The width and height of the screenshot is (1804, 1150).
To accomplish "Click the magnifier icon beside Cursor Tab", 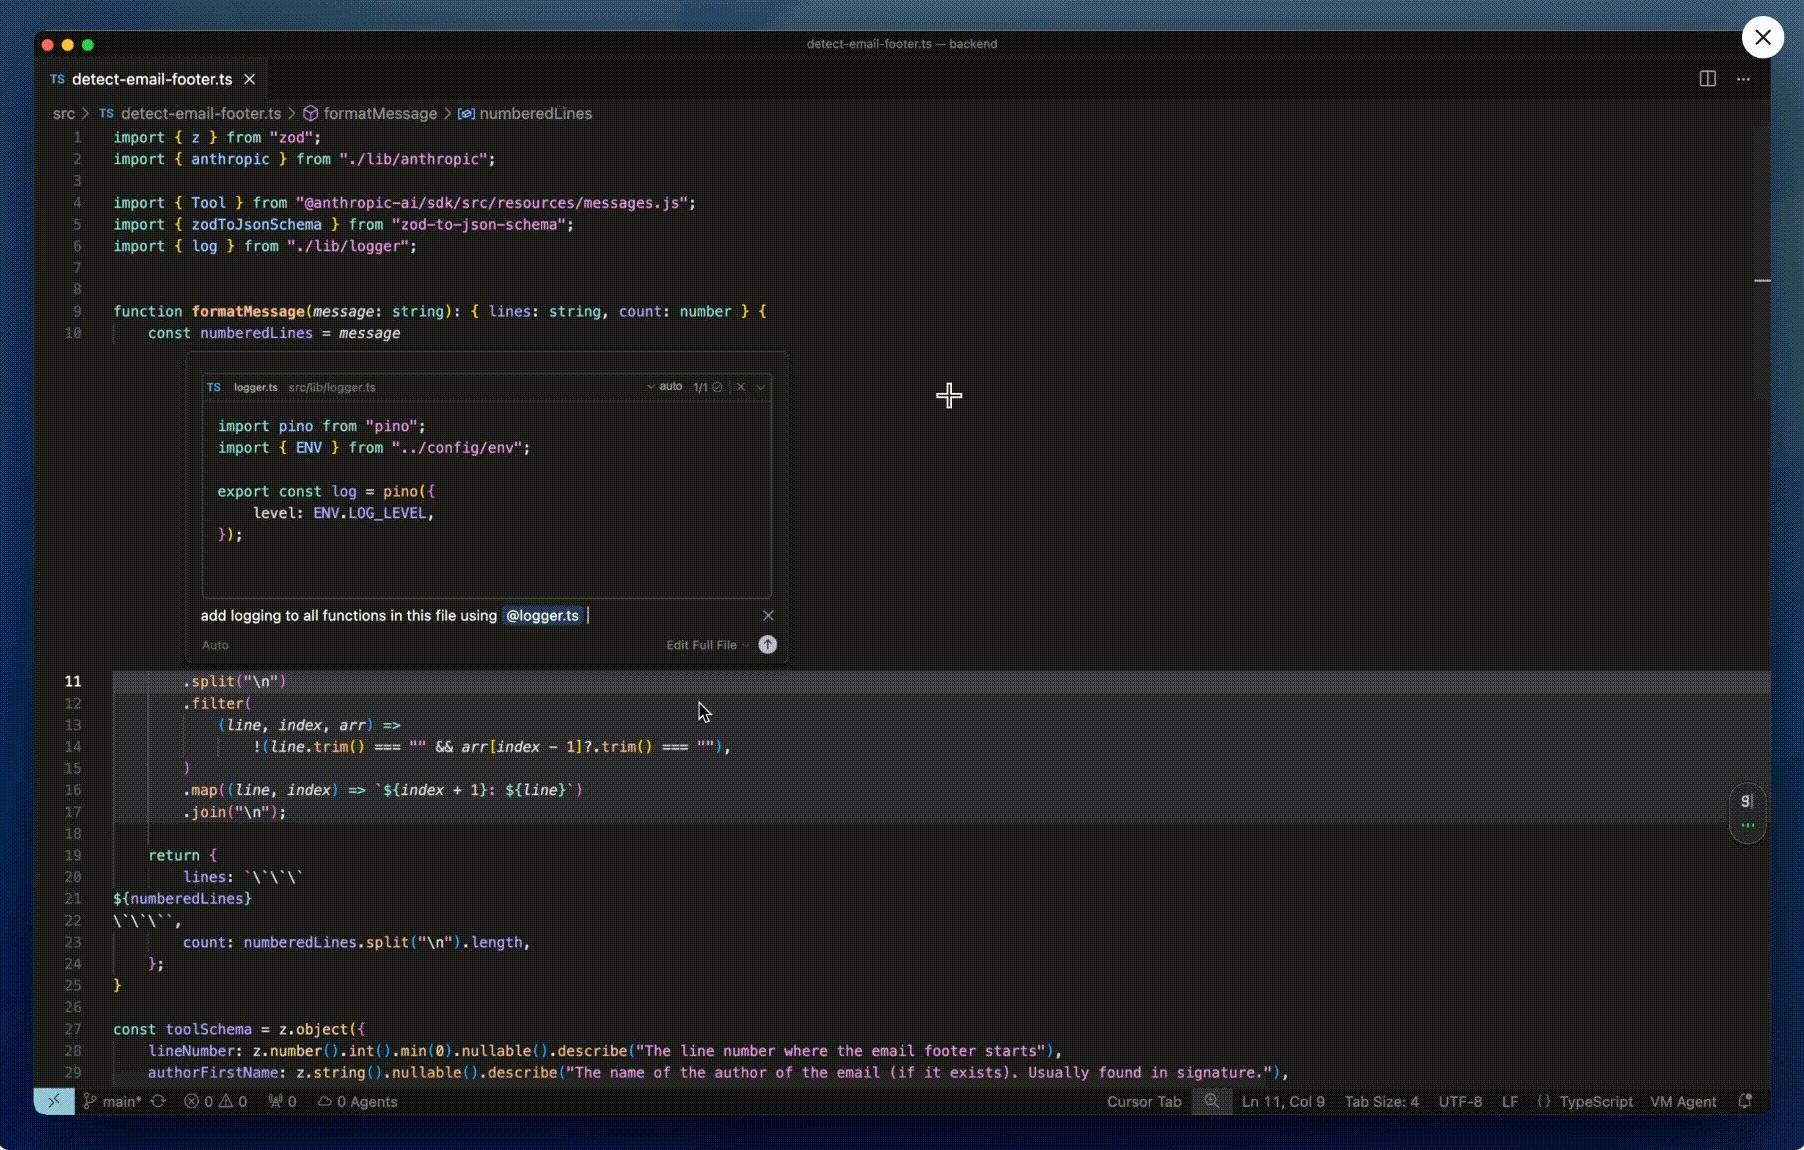I will point(1212,1102).
